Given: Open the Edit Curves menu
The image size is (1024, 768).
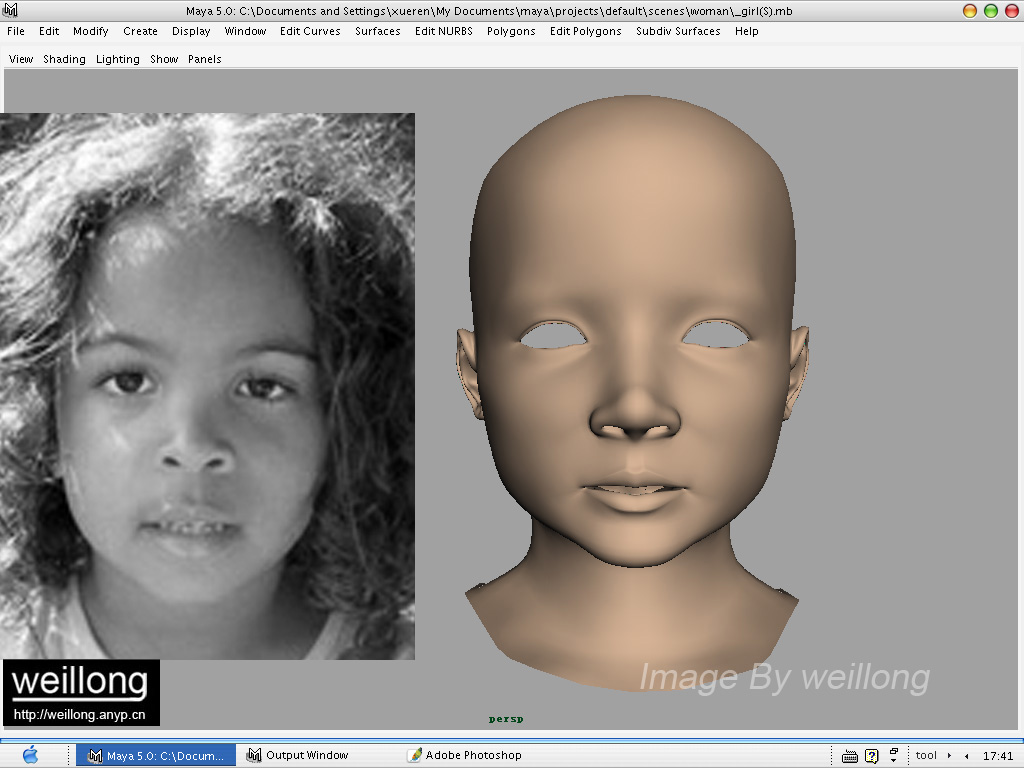Looking at the screenshot, I should click(x=310, y=31).
